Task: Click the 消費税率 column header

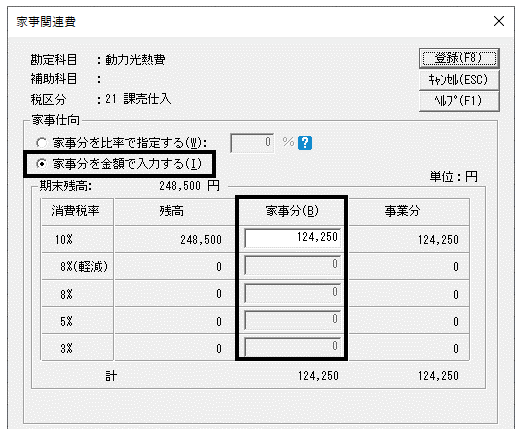Action: (76, 211)
